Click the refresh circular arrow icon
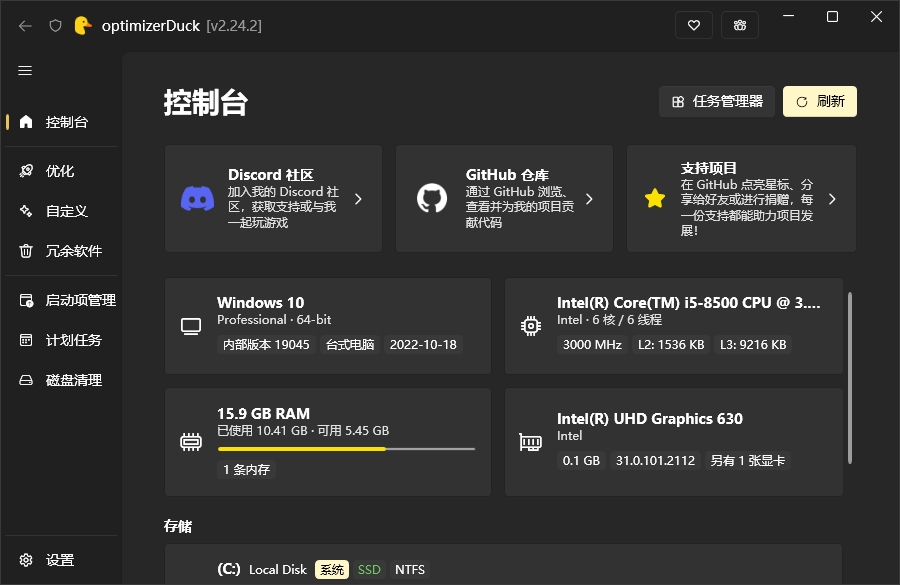This screenshot has height=585, width=900. [x=802, y=102]
